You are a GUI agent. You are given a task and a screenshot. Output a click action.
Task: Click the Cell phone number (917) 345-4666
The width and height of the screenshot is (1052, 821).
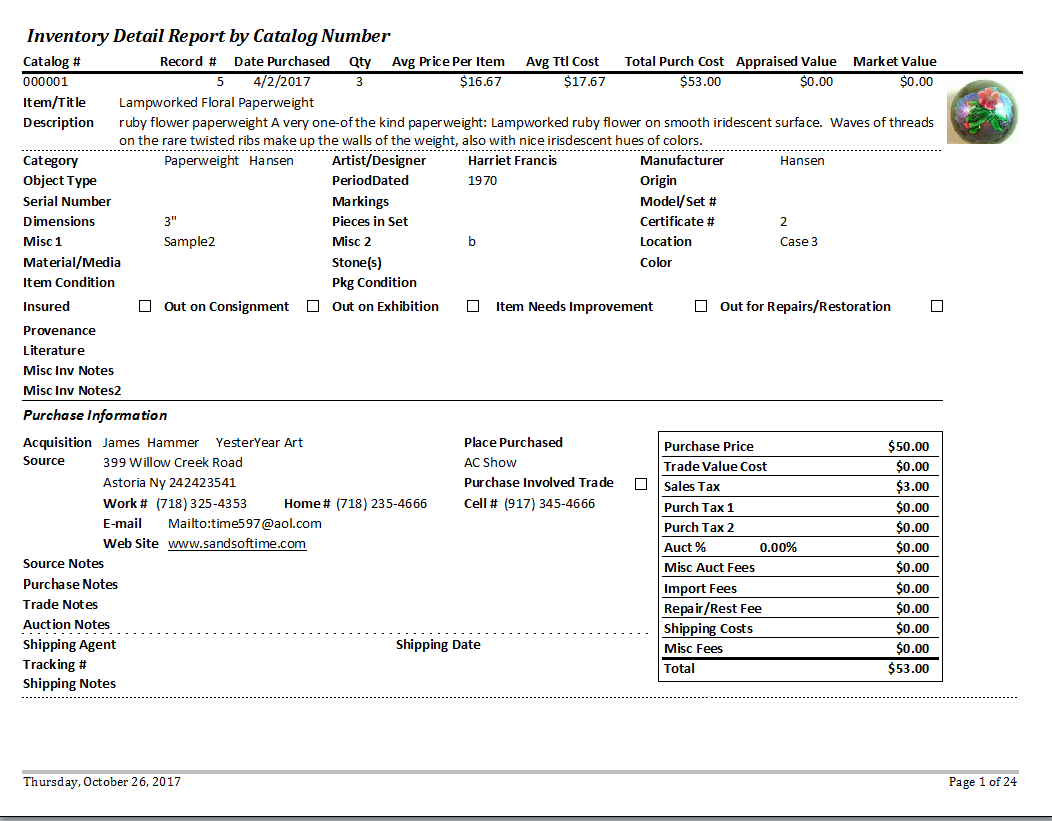549,504
